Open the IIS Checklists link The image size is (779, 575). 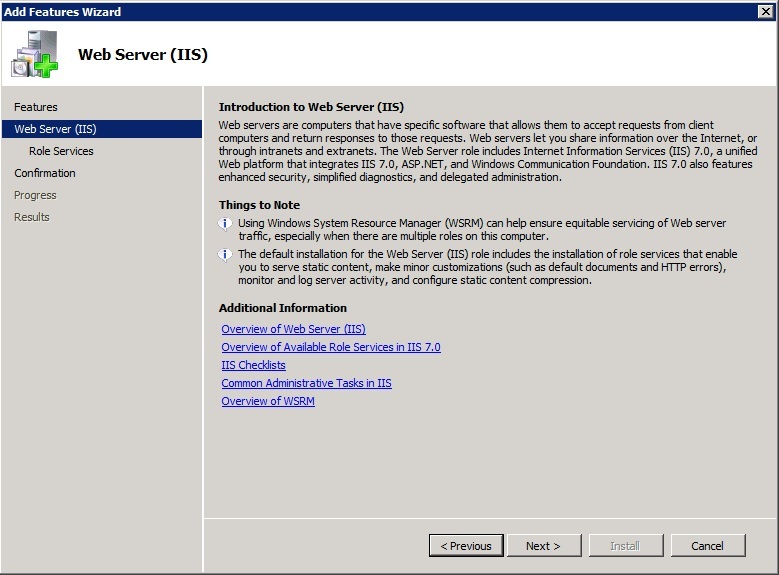tap(253, 365)
